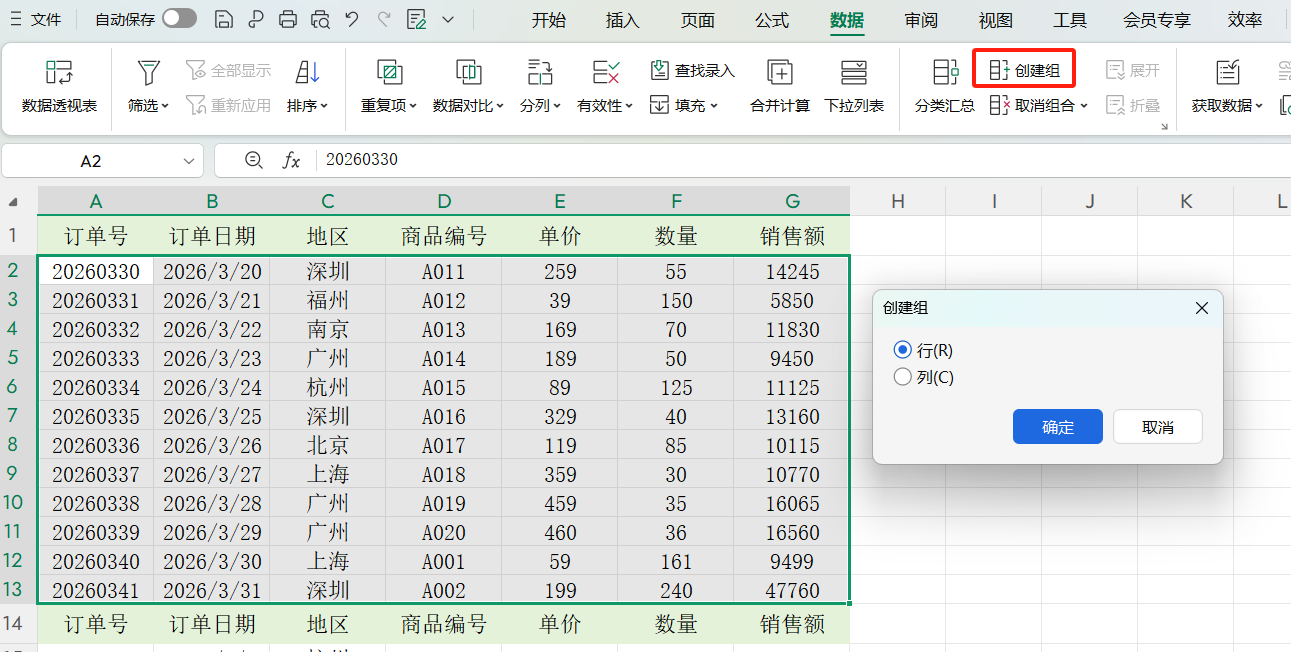Click the 合并计算 consolidate icon

click(779, 88)
